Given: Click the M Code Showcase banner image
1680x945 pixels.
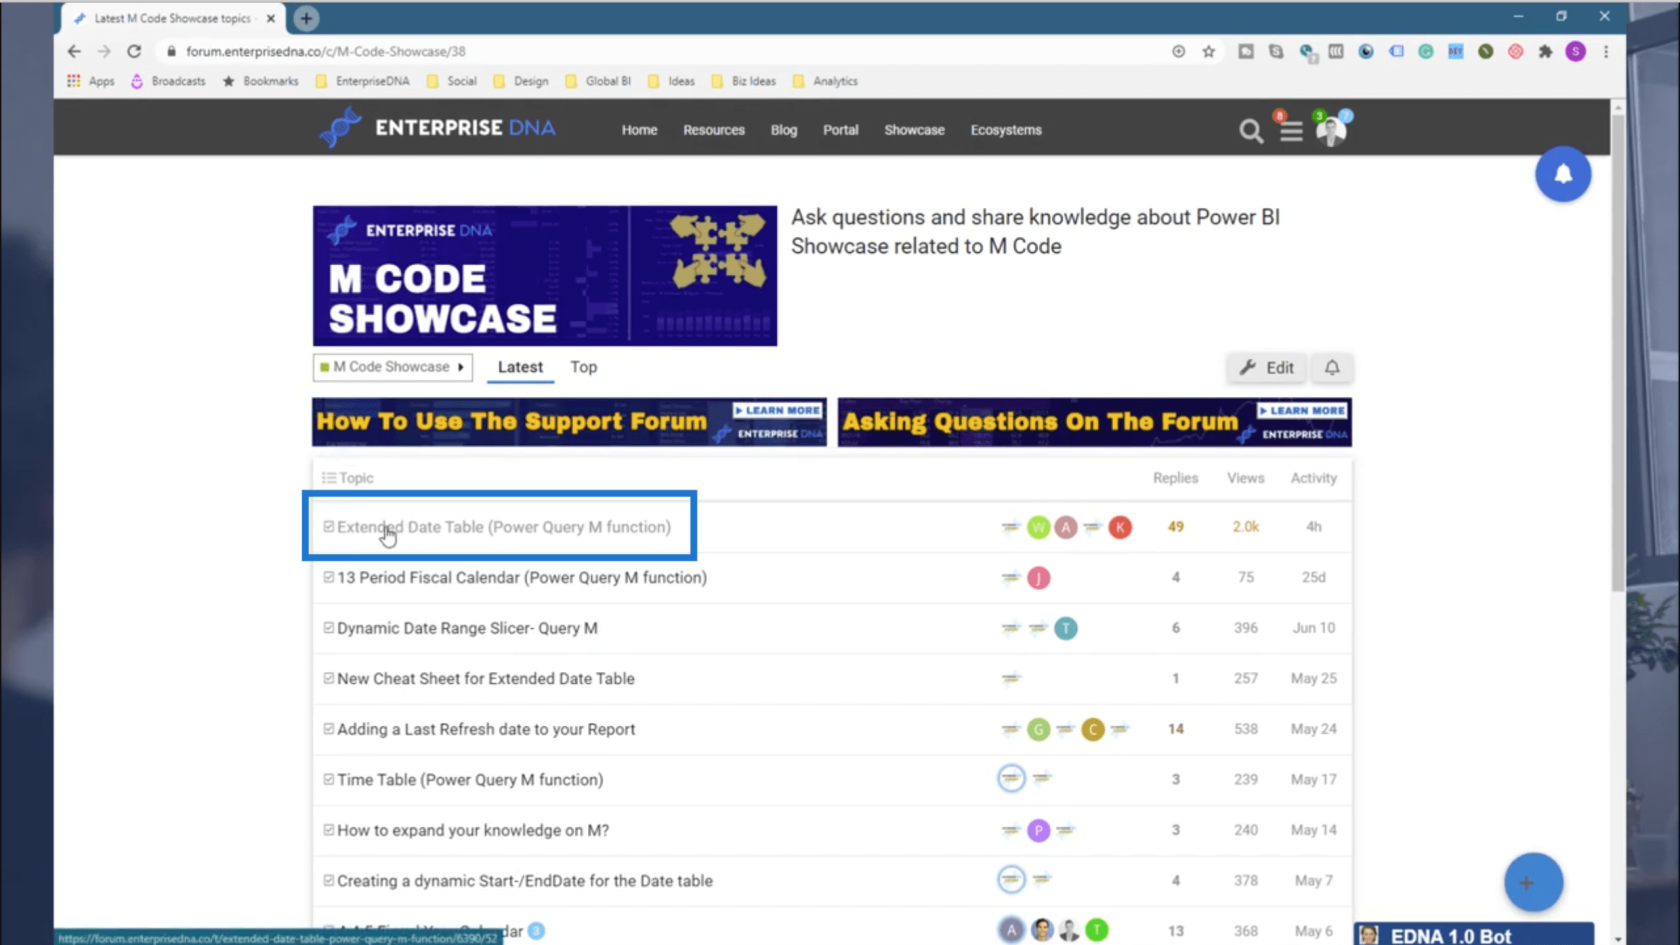Looking at the screenshot, I should coord(544,276).
